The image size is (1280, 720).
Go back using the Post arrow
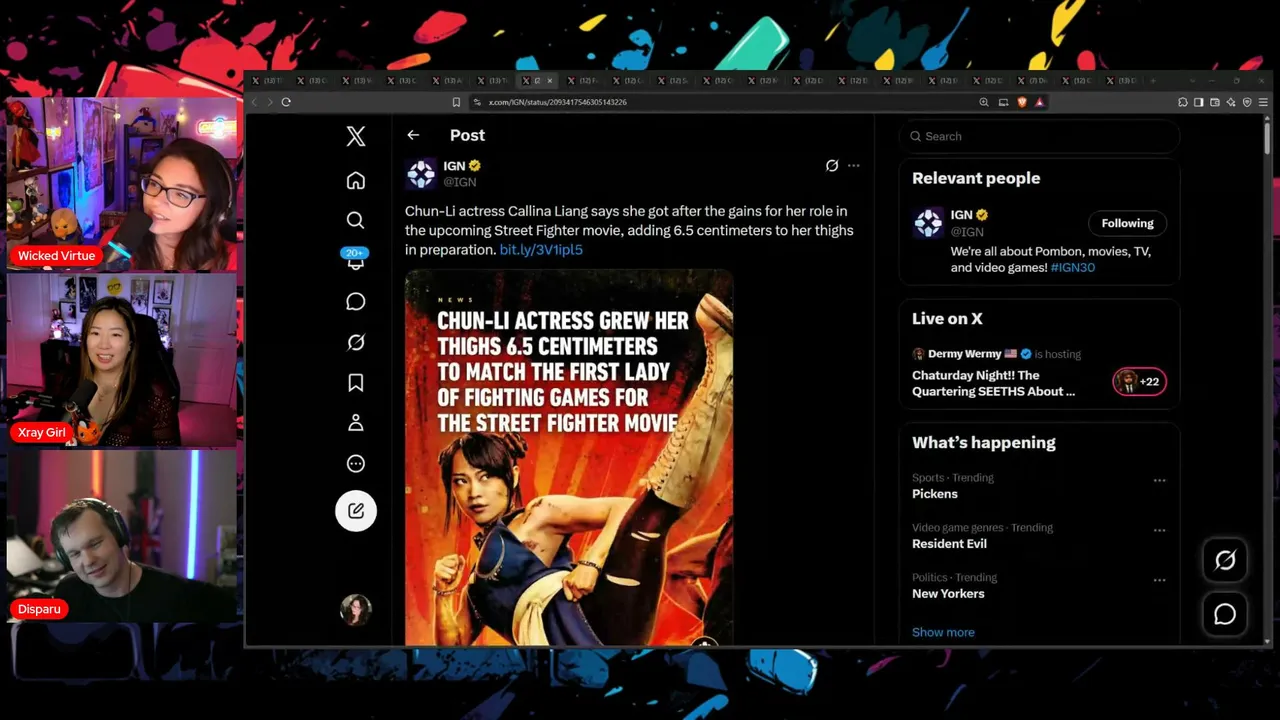413,135
